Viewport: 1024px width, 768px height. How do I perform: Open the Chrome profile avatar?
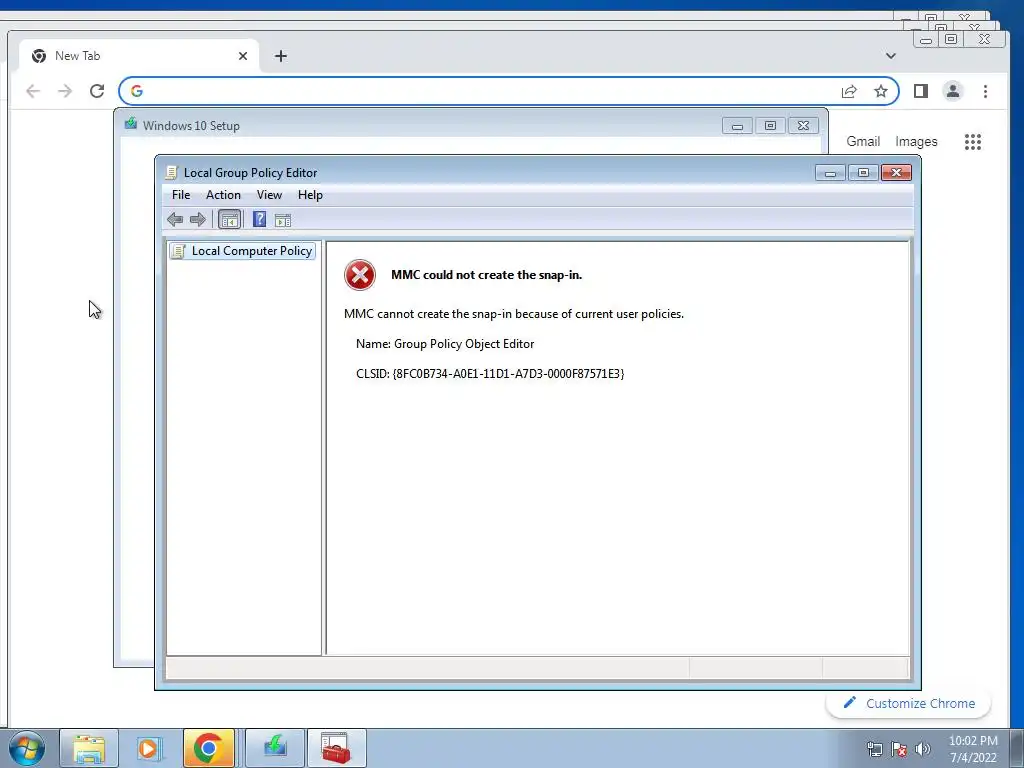(953, 91)
